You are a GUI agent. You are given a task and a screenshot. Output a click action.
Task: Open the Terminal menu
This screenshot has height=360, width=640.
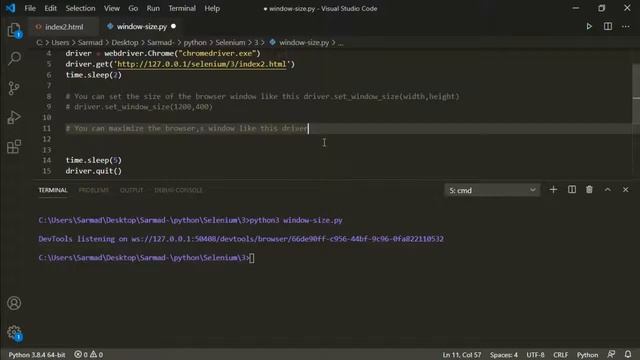[182, 8]
